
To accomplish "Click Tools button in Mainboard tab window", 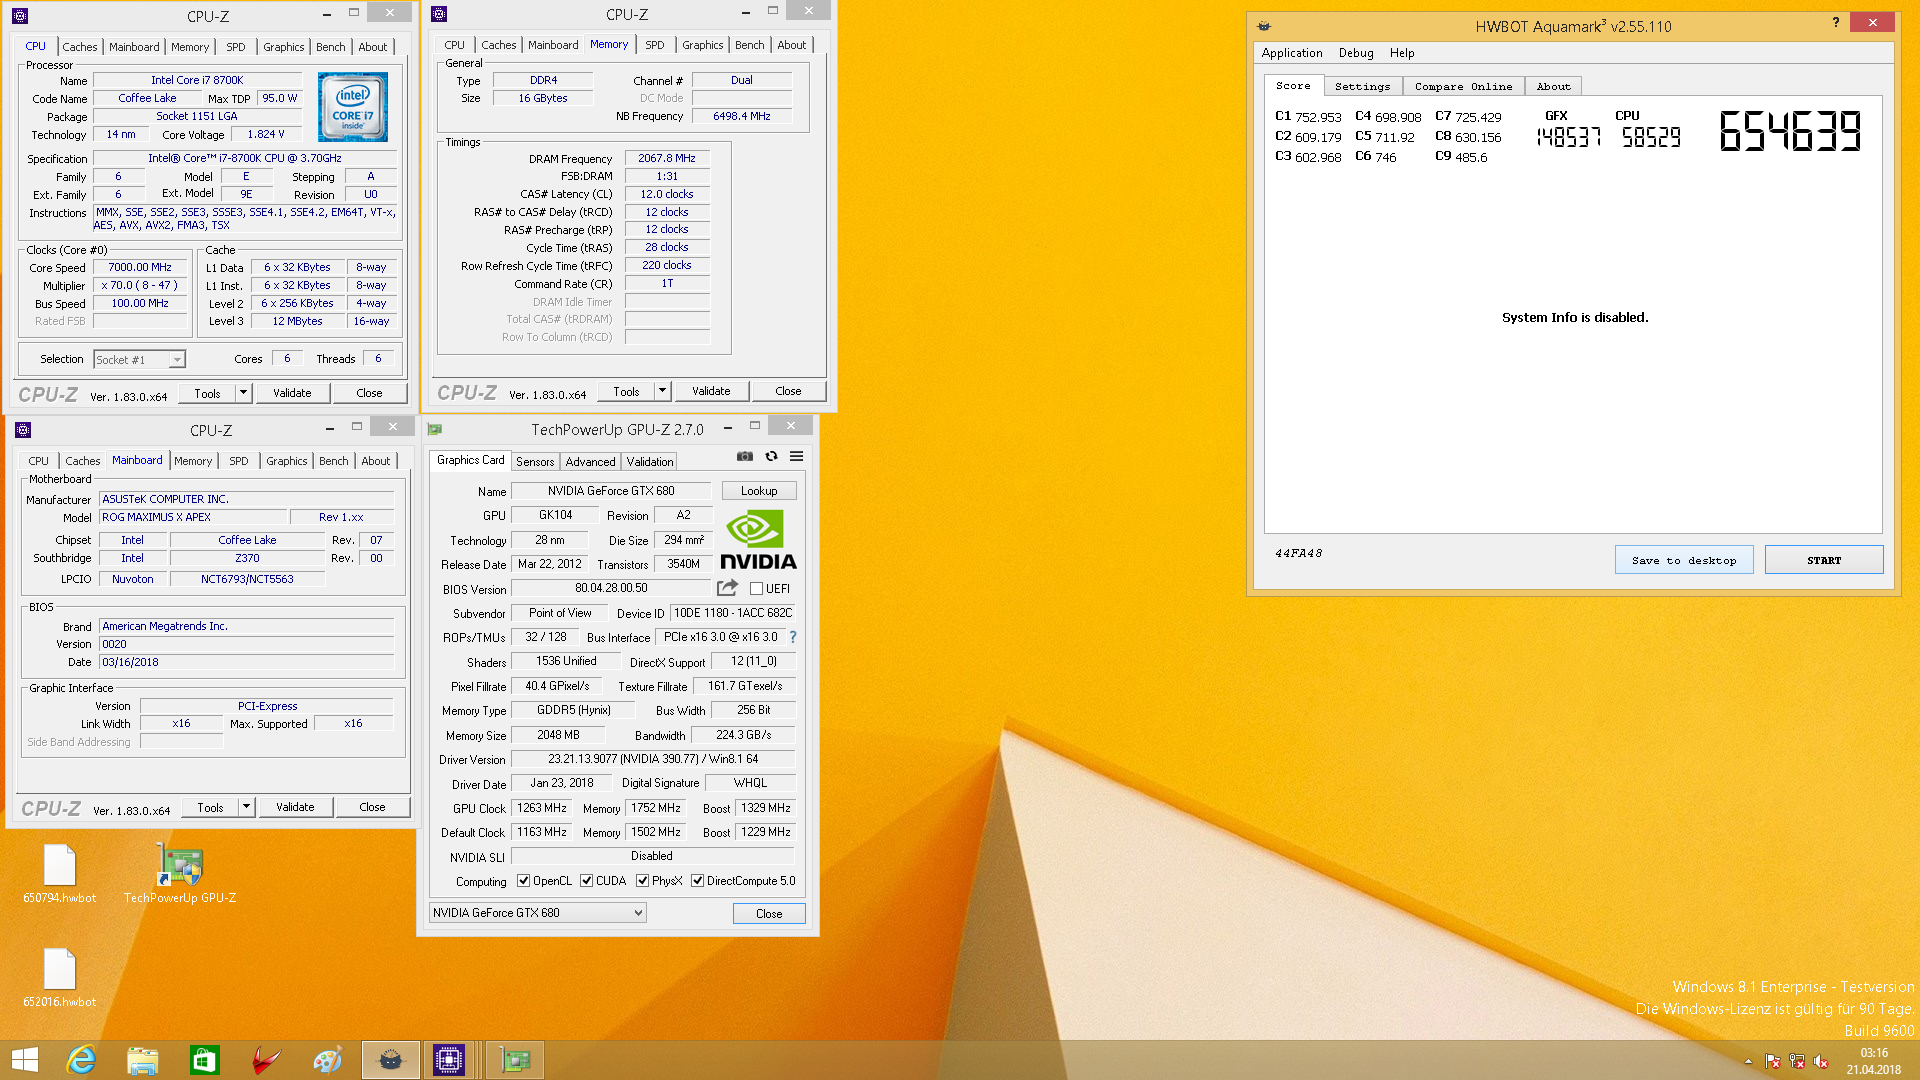I will [210, 807].
